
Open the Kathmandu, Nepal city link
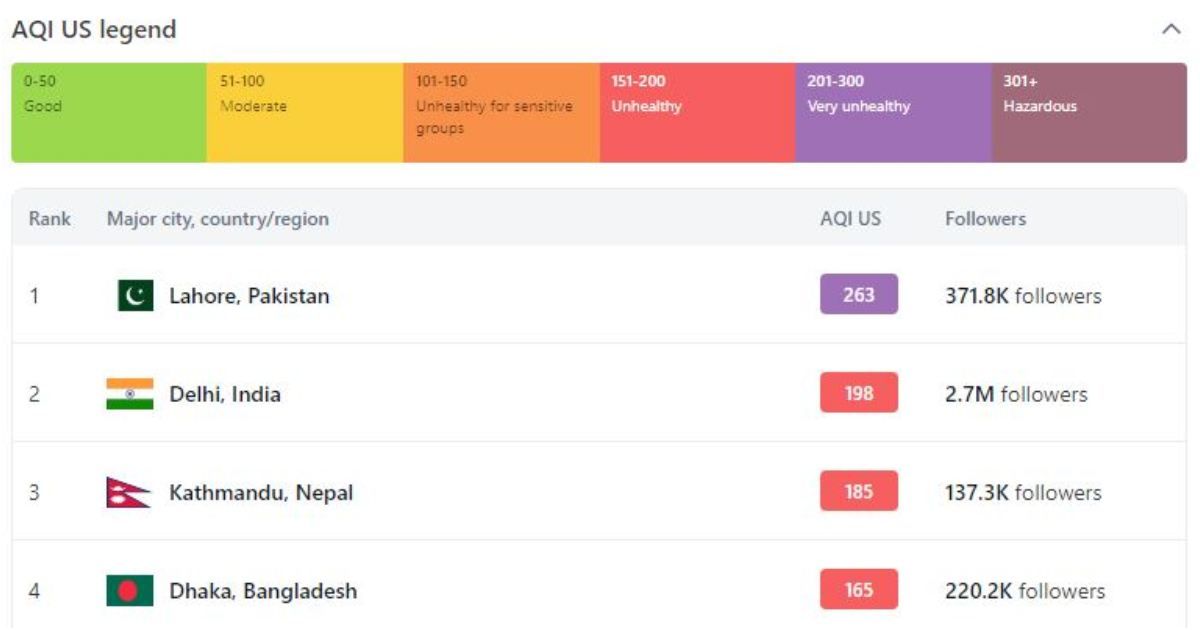tap(261, 493)
